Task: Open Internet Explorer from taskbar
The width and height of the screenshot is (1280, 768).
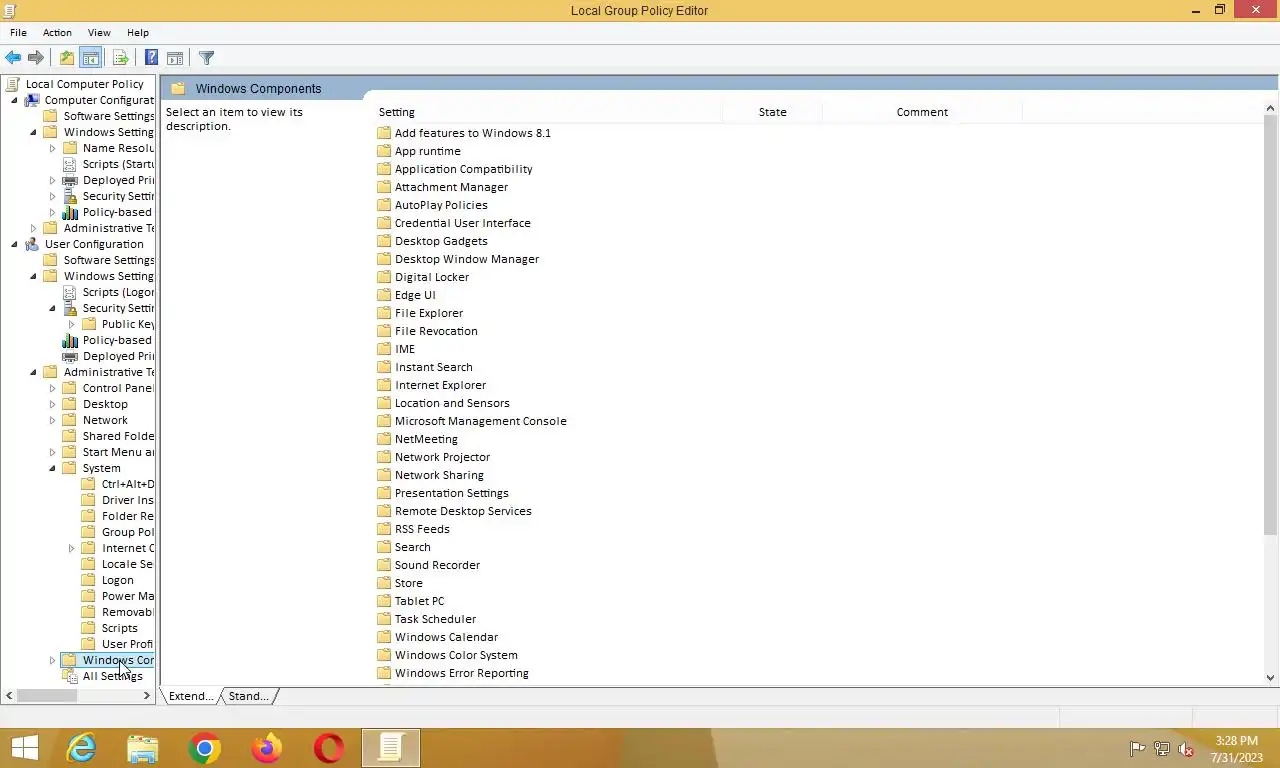Action: click(81, 748)
